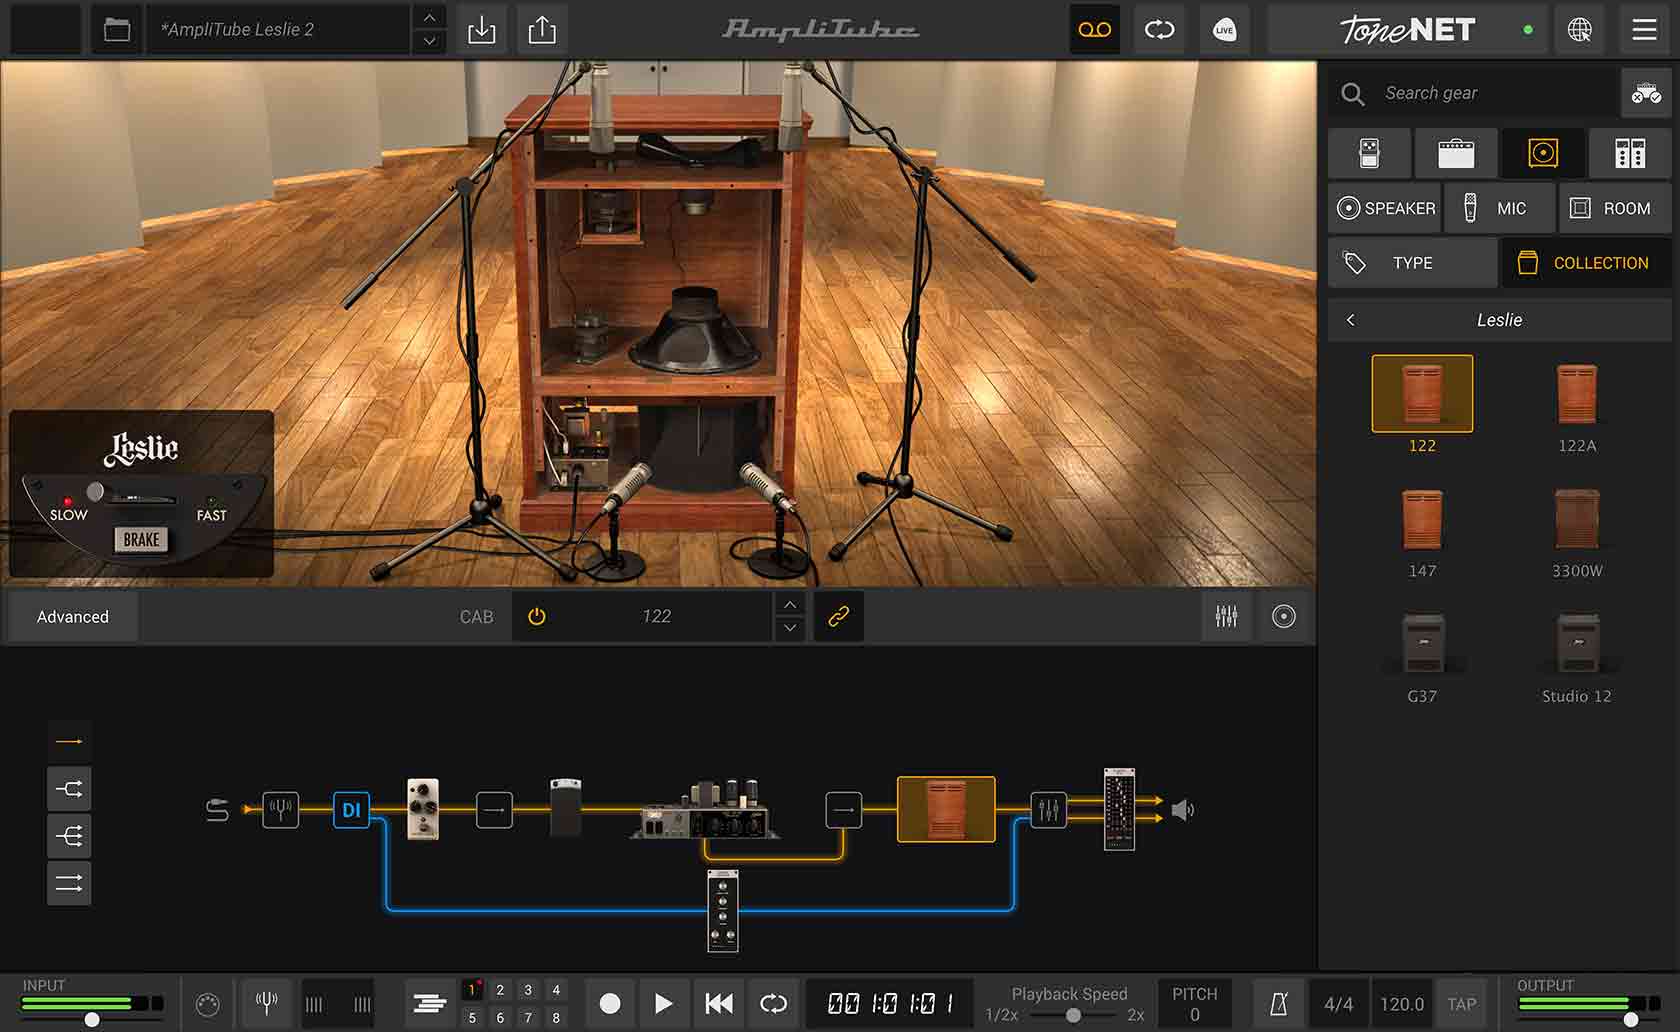Toggle the tape recorder icon

point(1094,30)
